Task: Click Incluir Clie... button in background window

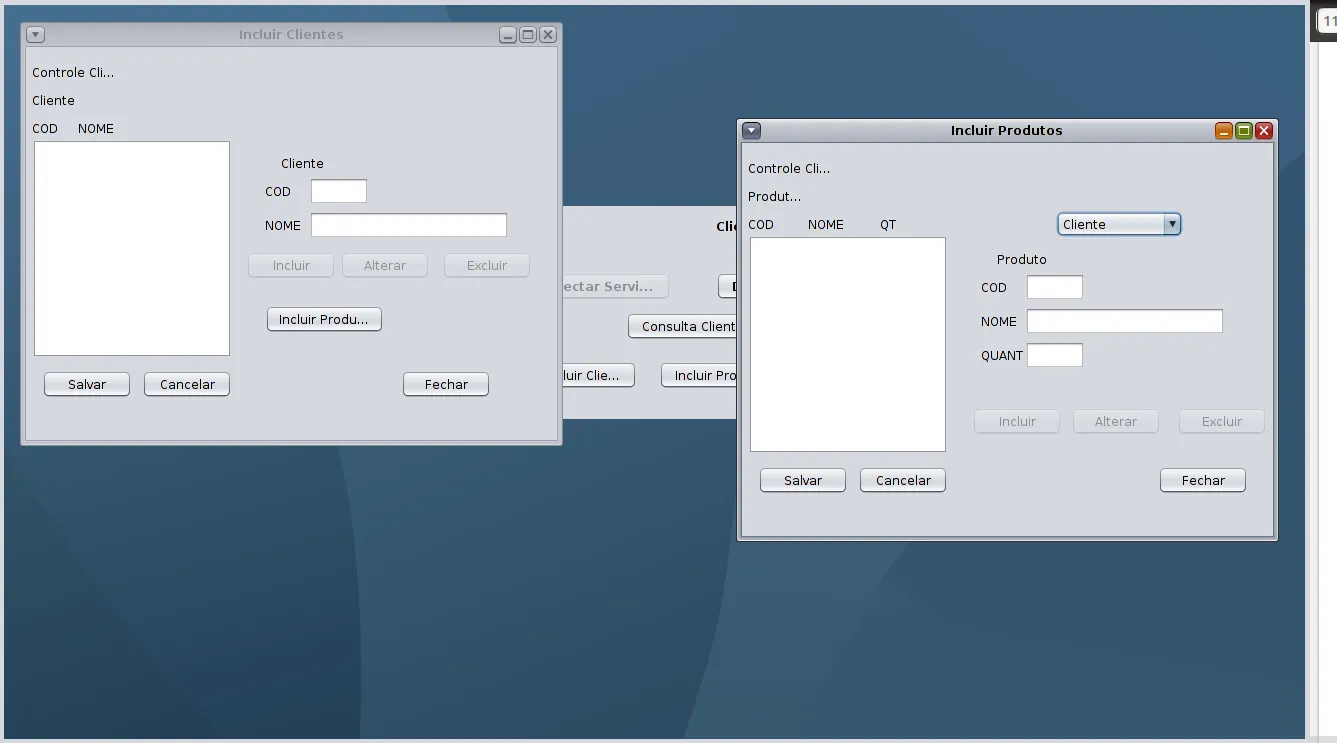Action: 599,375
